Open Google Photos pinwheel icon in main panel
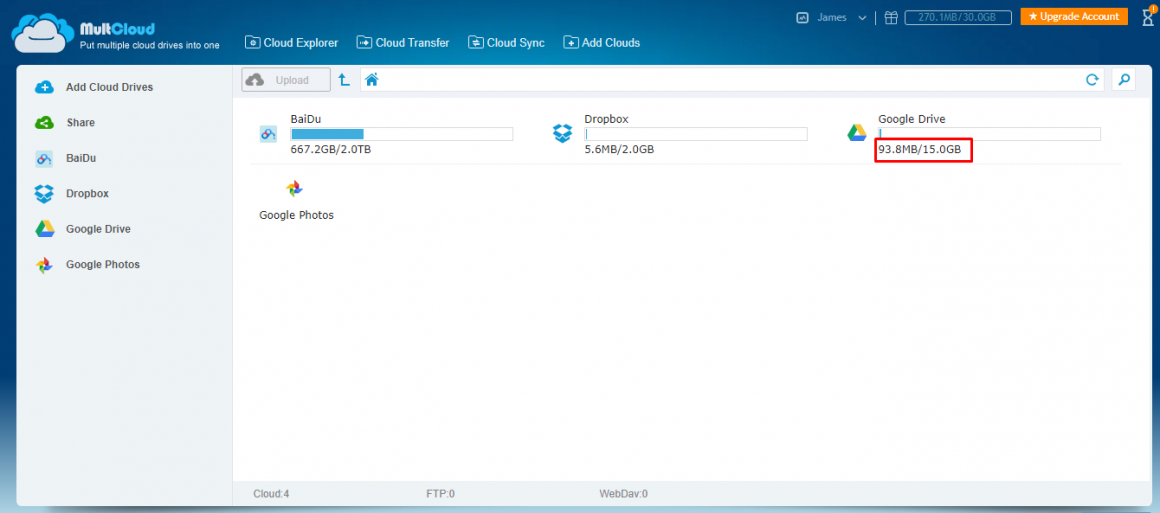 (294, 189)
